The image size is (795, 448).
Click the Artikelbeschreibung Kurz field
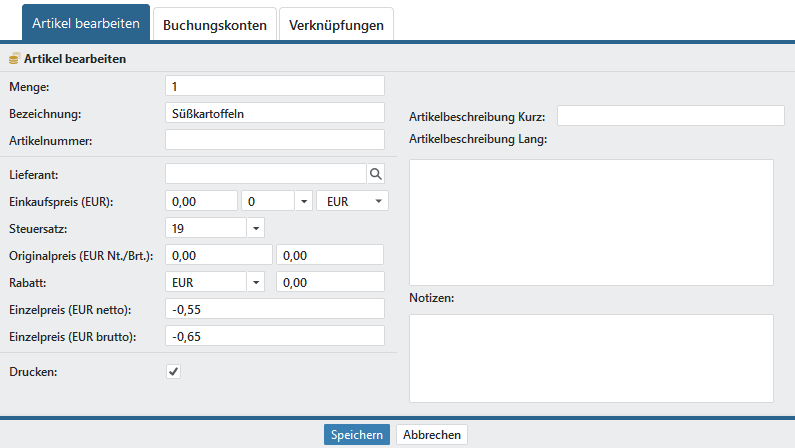(x=670, y=116)
